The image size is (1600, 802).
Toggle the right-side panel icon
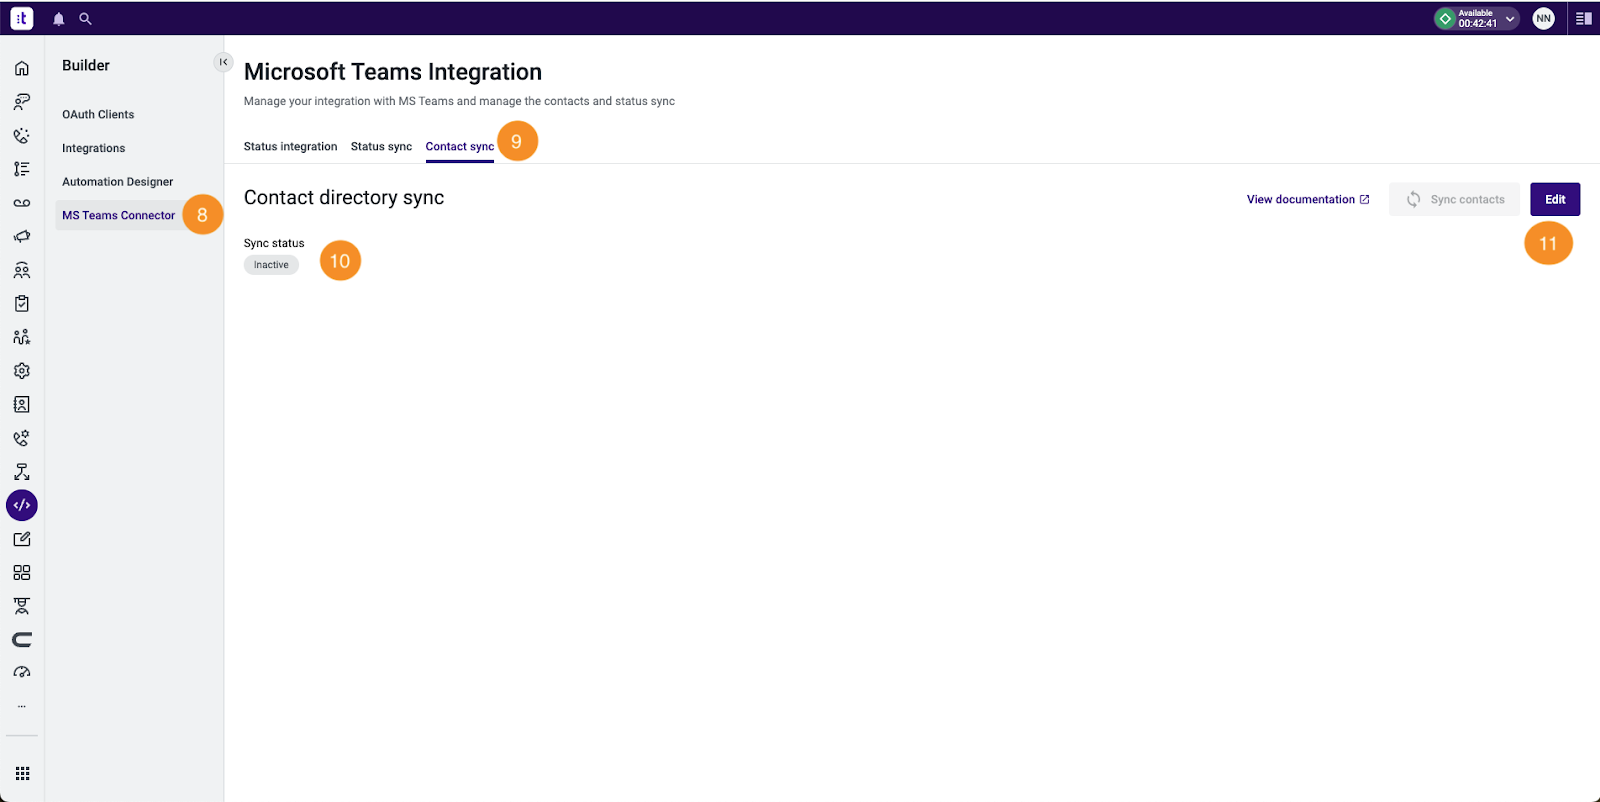(1583, 19)
